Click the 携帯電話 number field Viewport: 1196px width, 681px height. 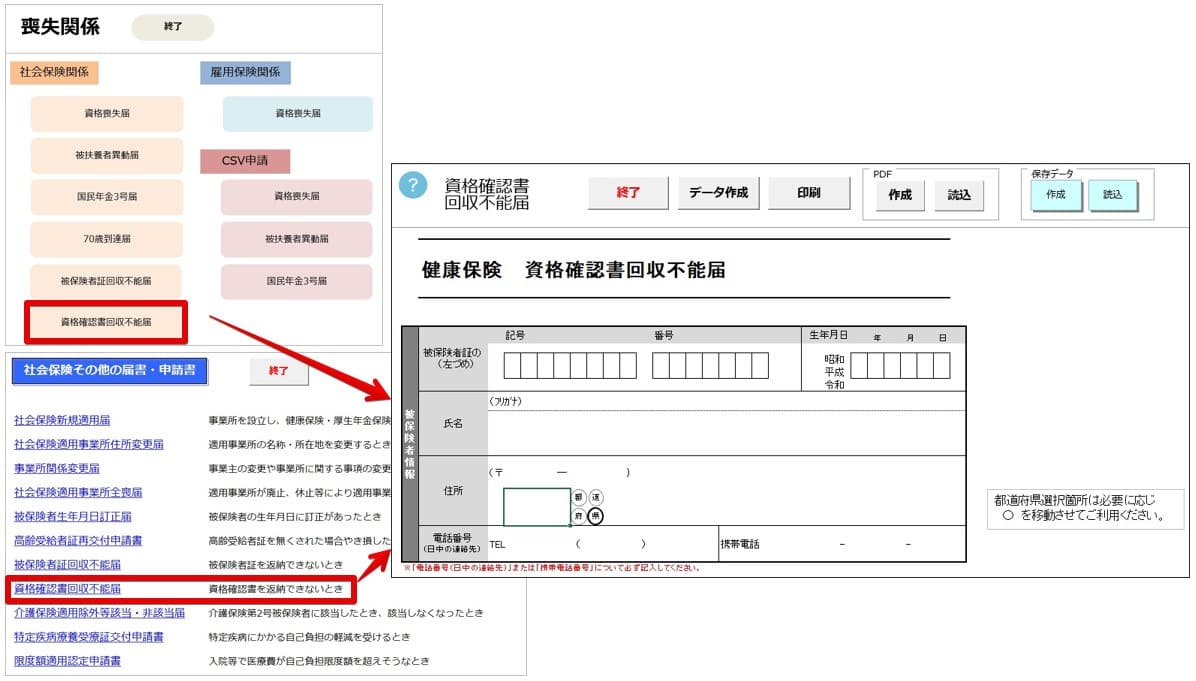pos(842,544)
